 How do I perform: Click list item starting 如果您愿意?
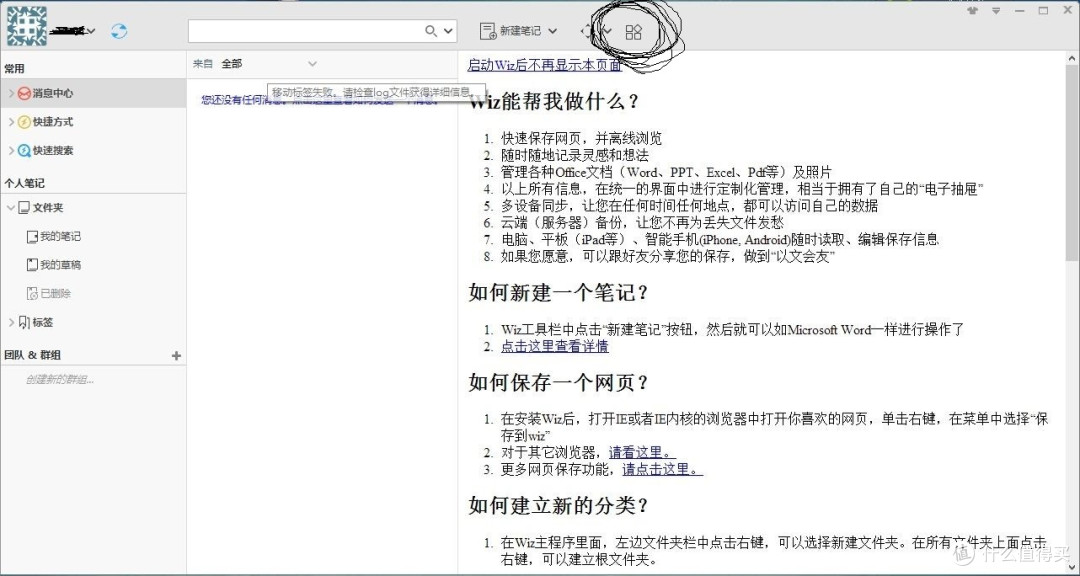click(668, 256)
